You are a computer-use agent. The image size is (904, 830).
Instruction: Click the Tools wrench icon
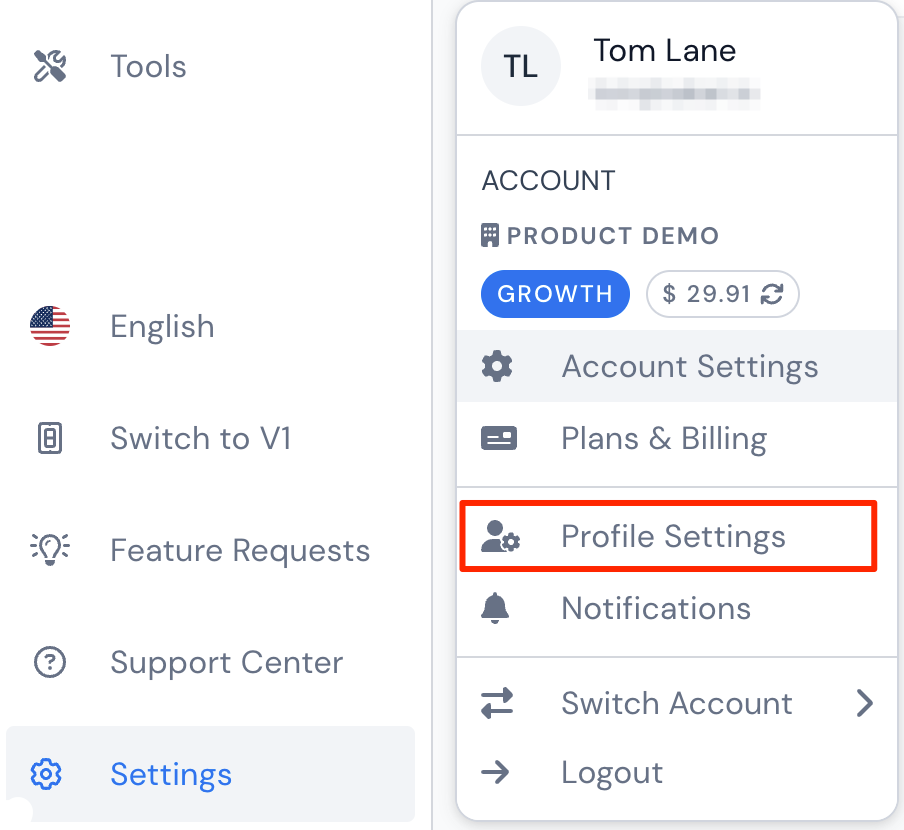[x=50, y=66]
